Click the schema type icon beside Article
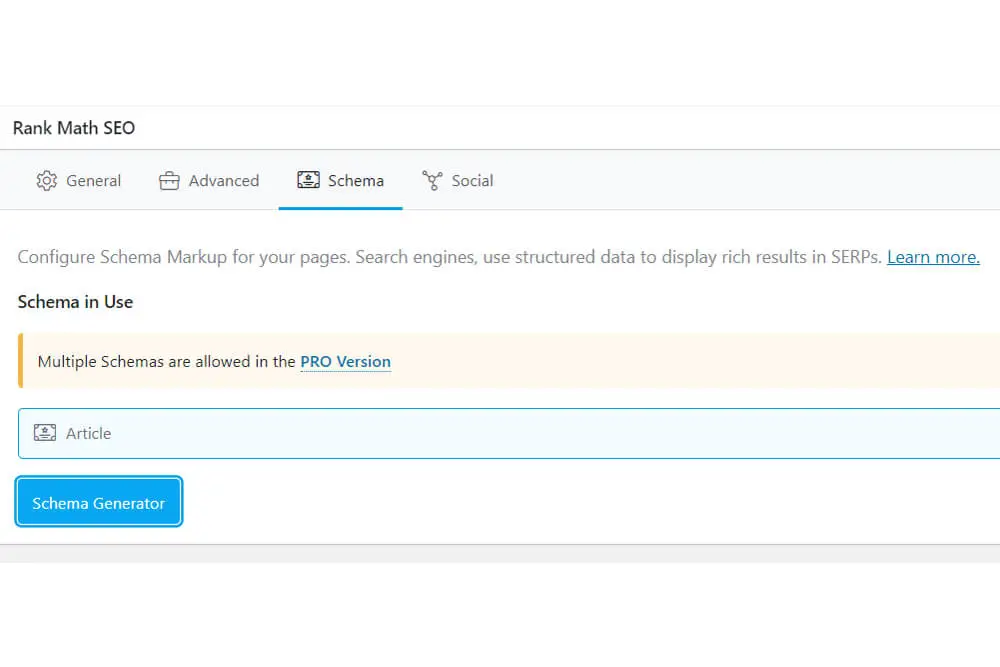The width and height of the screenshot is (1000, 667). coord(45,432)
